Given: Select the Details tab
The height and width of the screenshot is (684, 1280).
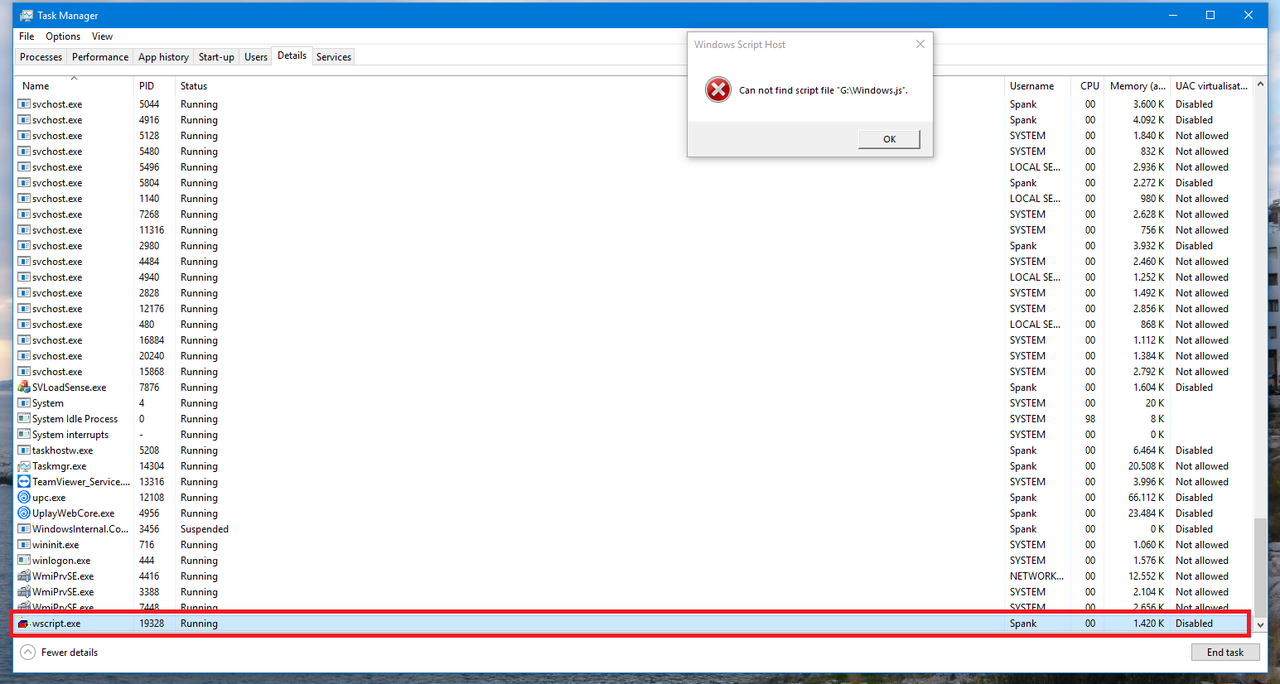Looking at the screenshot, I should click(x=292, y=56).
